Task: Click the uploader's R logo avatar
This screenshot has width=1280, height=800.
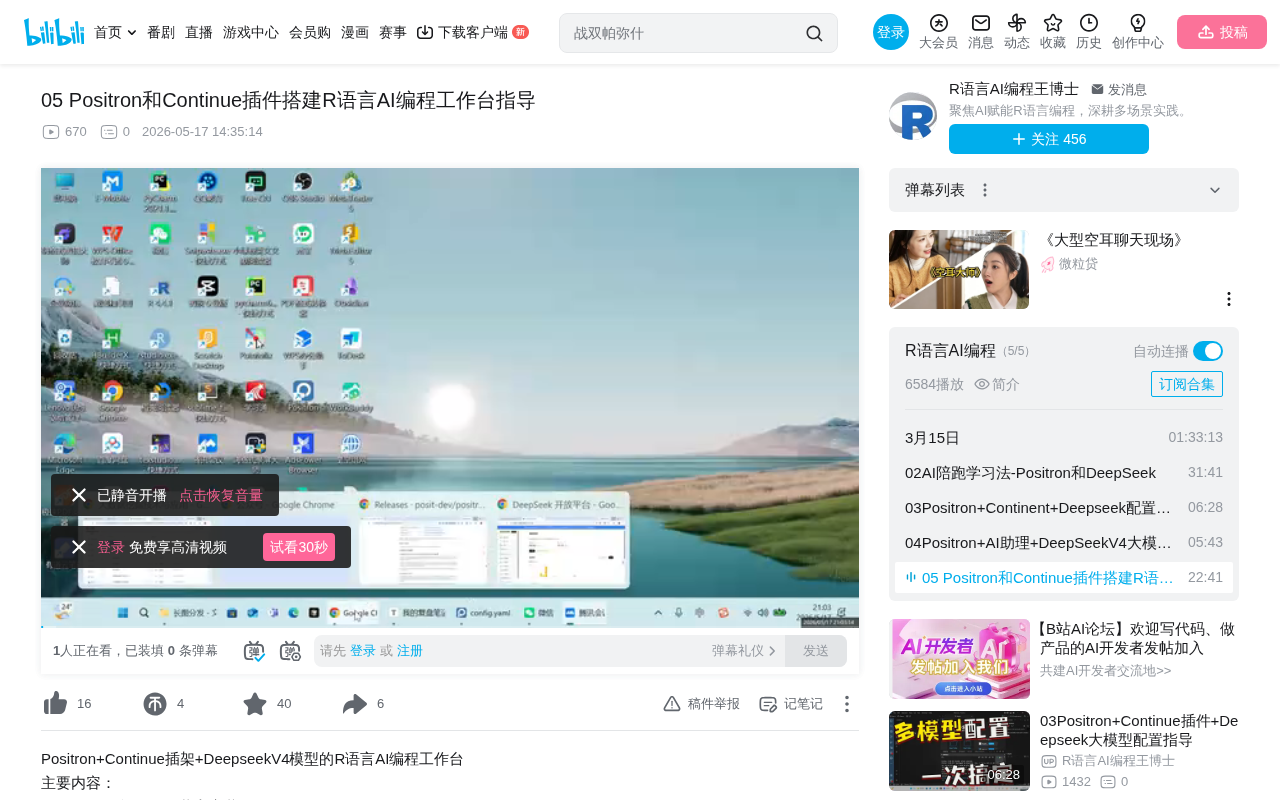Action: coord(913,117)
